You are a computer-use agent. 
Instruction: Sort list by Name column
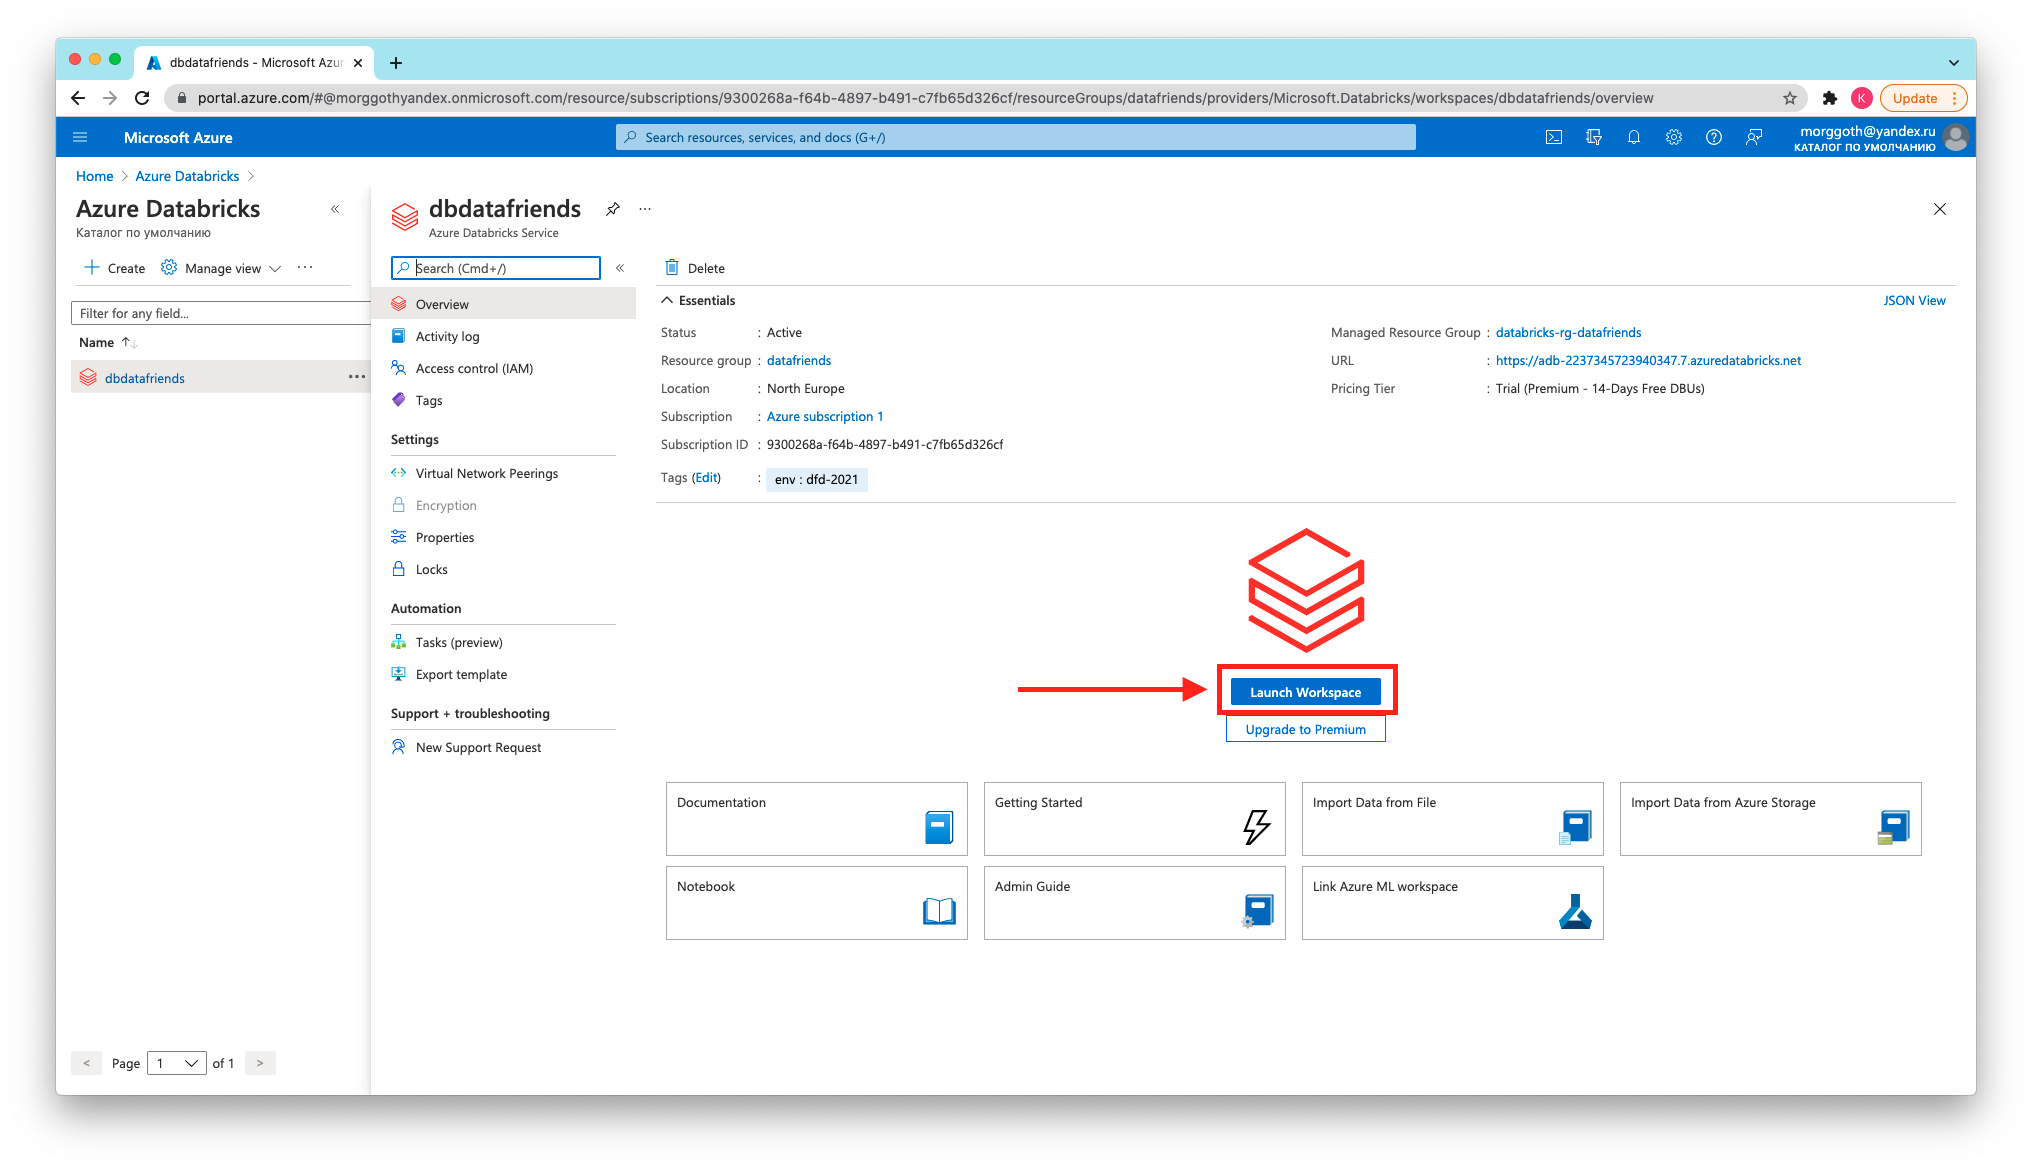click(107, 342)
